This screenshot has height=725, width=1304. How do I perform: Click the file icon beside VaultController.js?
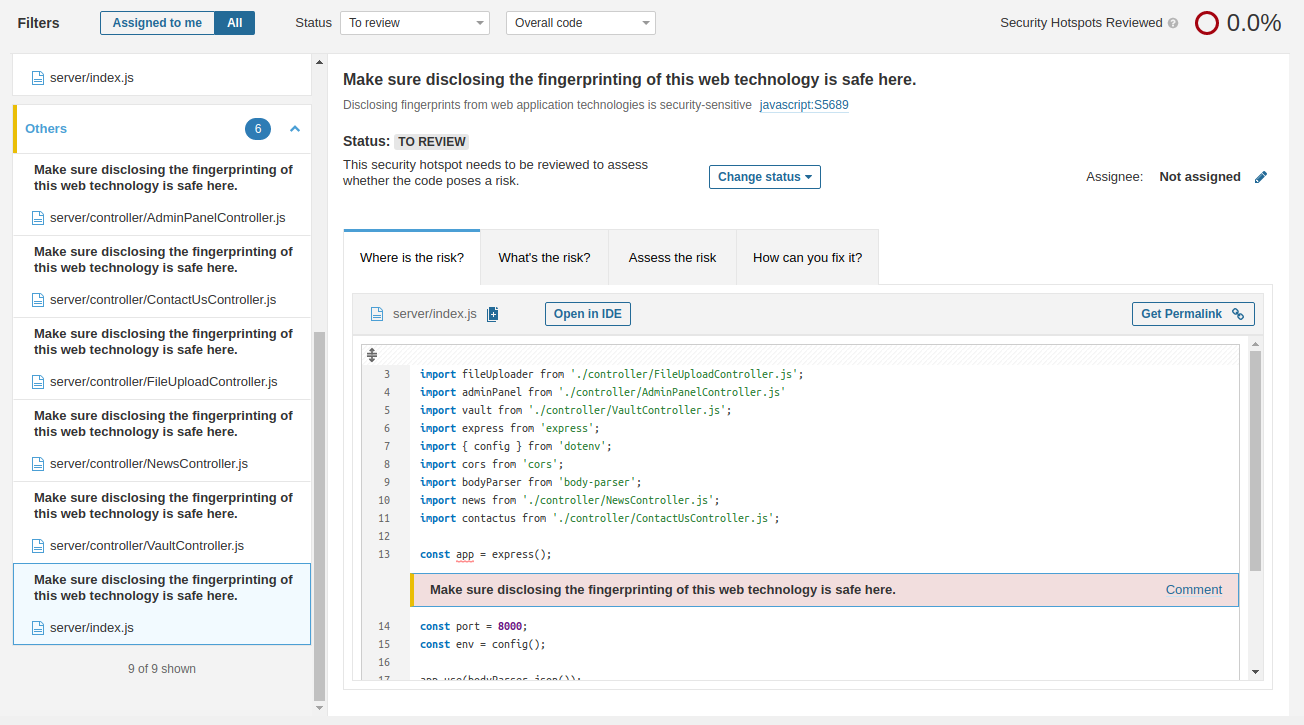click(37, 545)
